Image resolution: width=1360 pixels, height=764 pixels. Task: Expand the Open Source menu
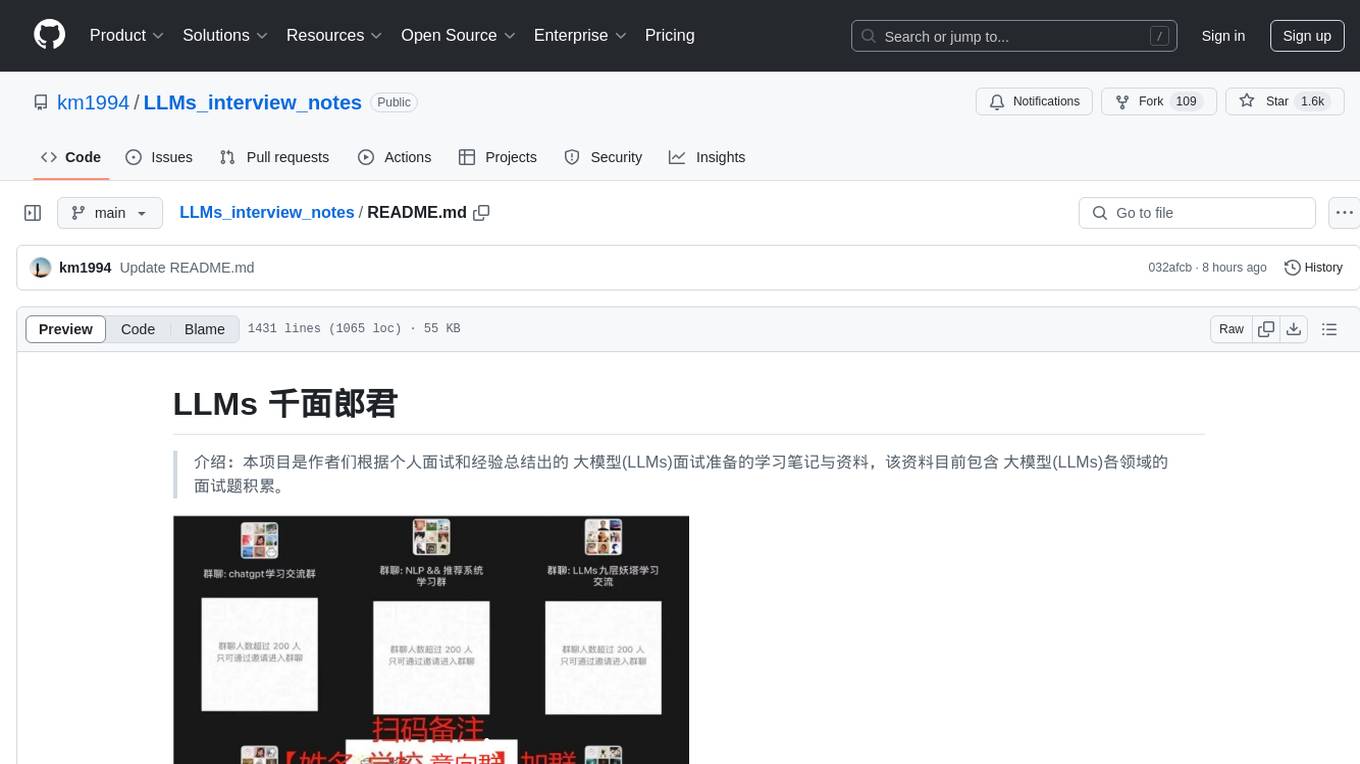(x=458, y=35)
